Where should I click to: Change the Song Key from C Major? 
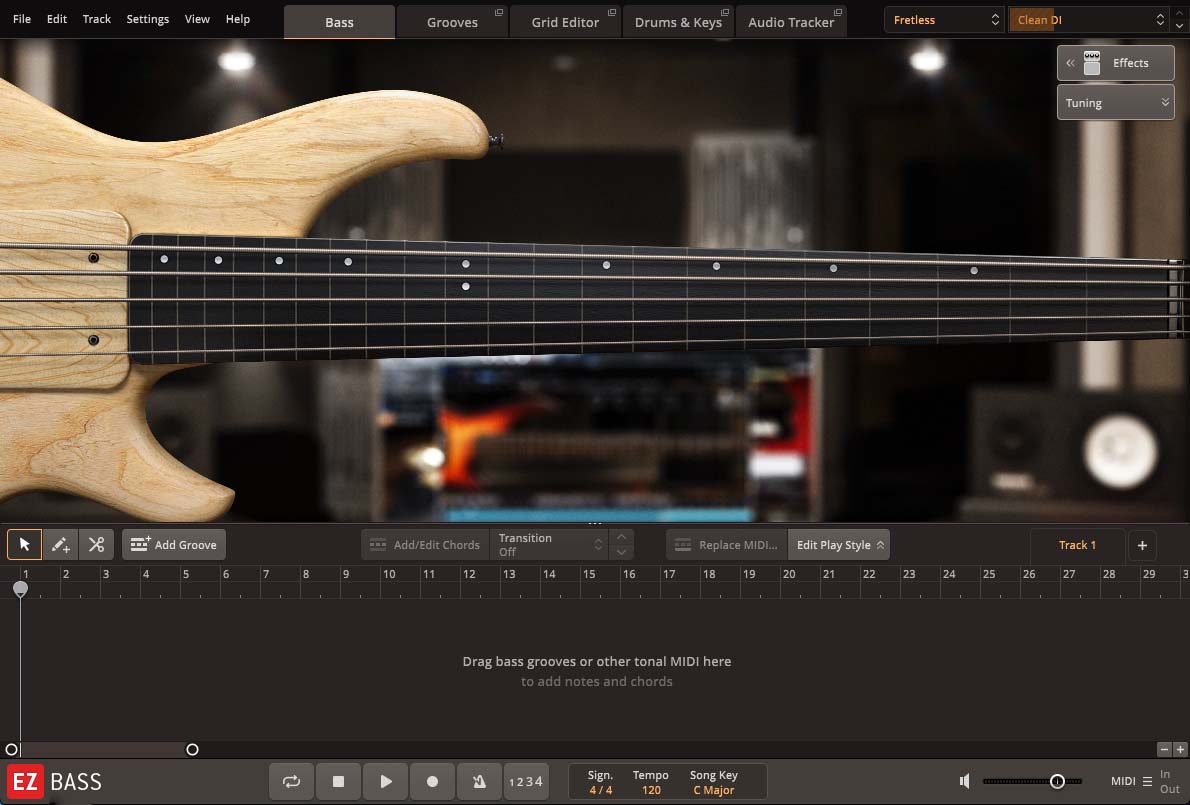click(713, 788)
